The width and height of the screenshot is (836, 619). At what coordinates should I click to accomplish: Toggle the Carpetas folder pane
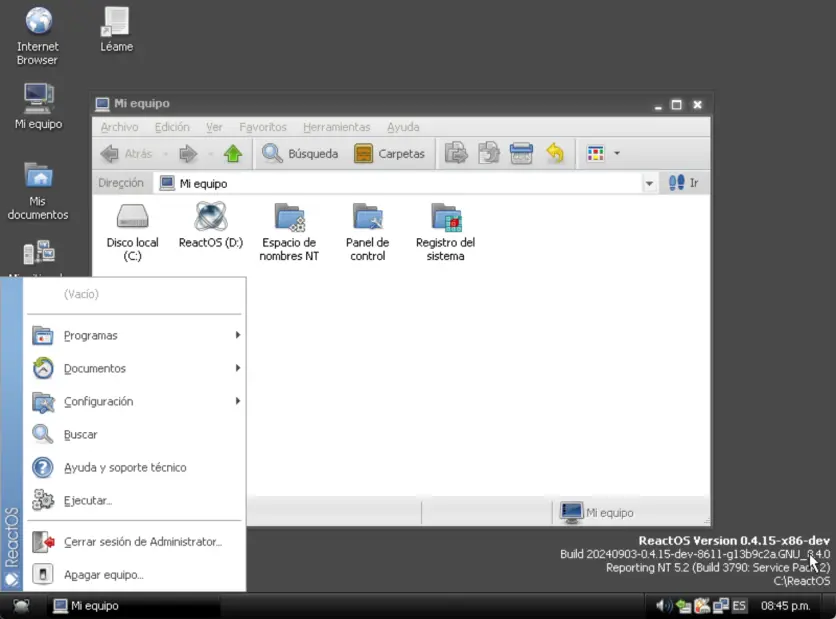[x=390, y=154]
